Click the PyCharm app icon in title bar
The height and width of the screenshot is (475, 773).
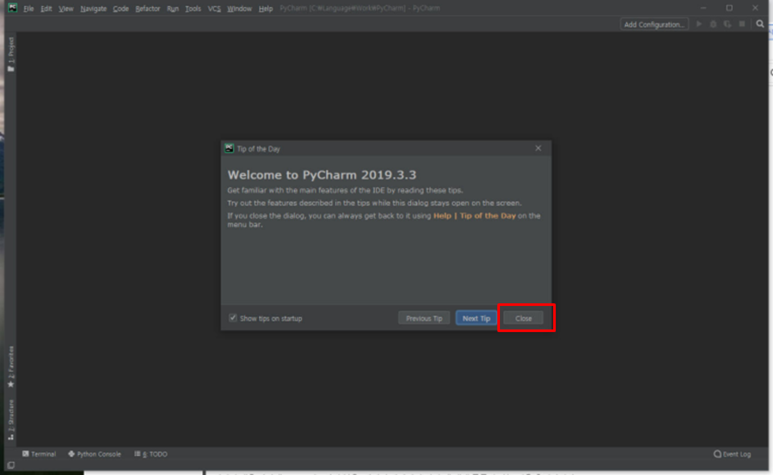[x=12, y=8]
